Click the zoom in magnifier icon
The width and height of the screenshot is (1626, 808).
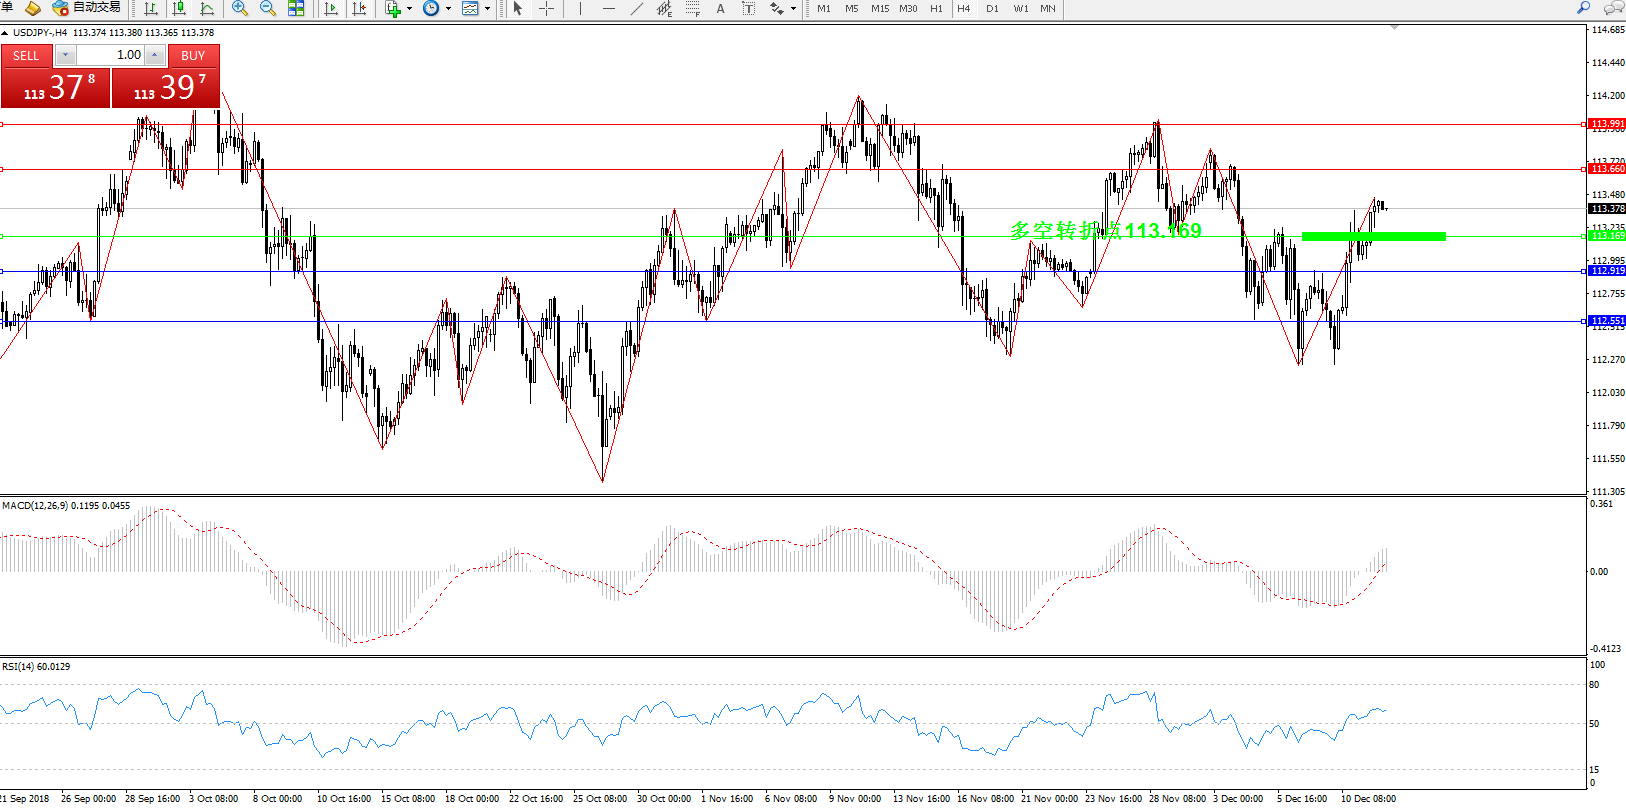(x=240, y=8)
